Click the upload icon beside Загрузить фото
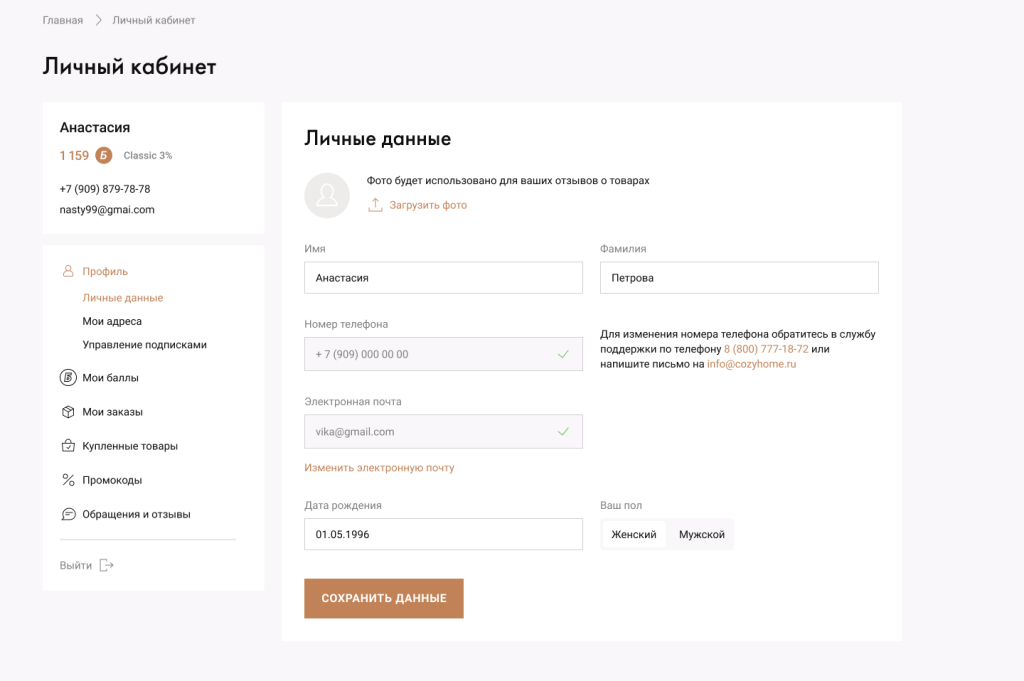This screenshot has width=1024, height=681. click(x=376, y=205)
